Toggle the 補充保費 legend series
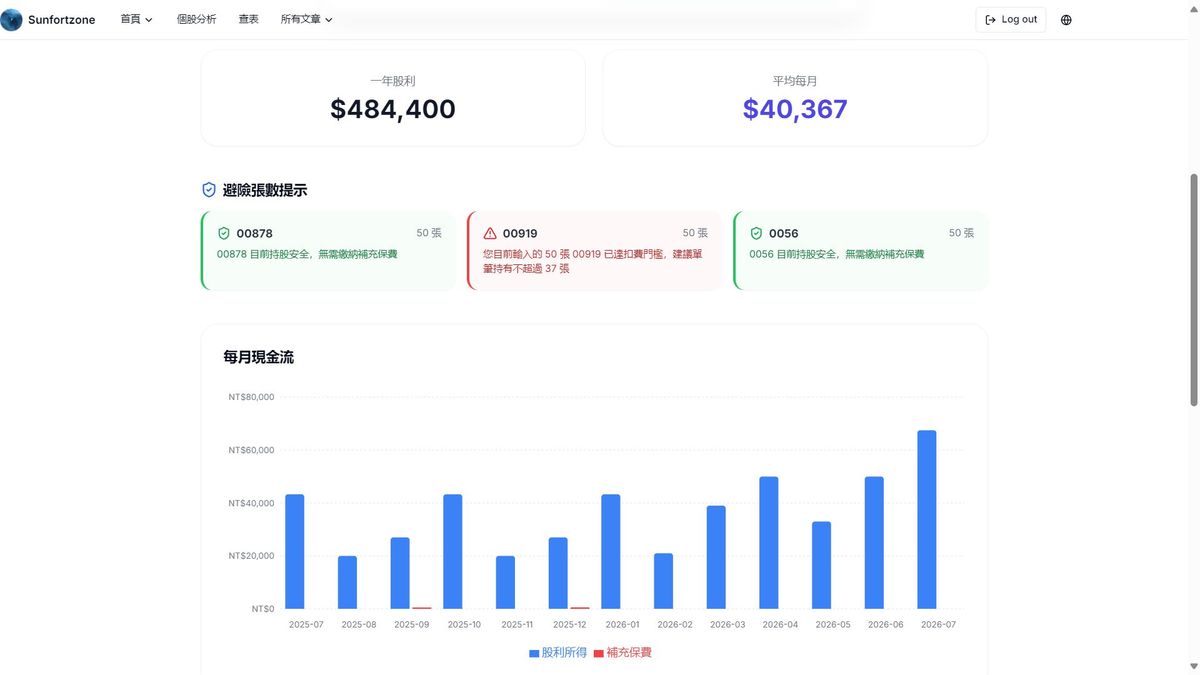Screen dimensions: 1200x675 pos(622,652)
